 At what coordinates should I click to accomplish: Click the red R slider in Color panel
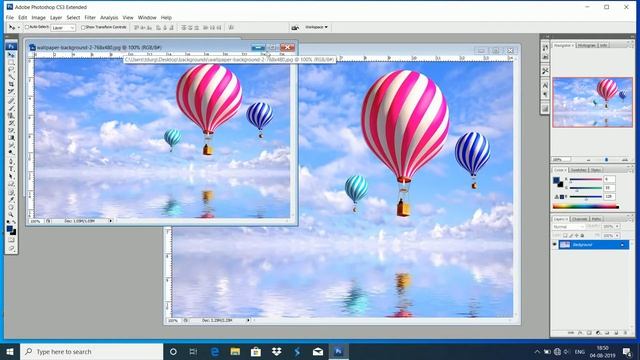click(x=586, y=179)
